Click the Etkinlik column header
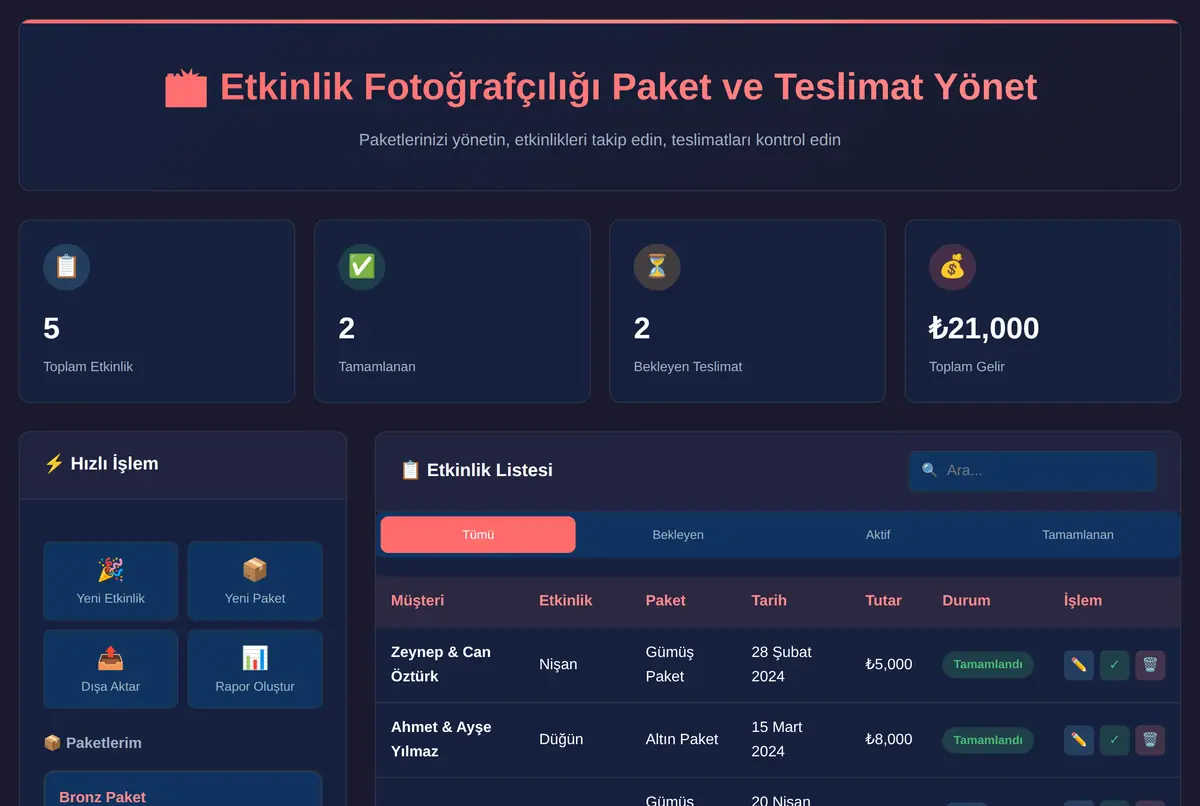The image size is (1200, 806). coord(565,601)
